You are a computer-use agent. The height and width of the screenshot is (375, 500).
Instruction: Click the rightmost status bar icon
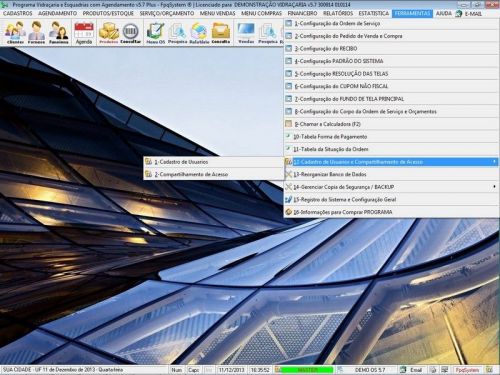[x=489, y=370]
